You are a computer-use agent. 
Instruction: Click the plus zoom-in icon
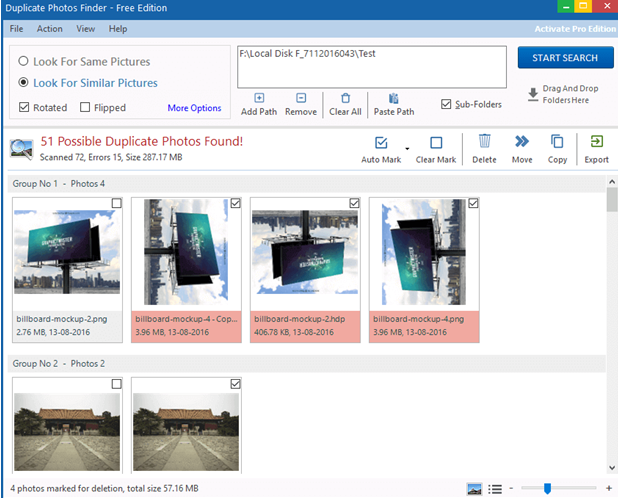[609, 488]
